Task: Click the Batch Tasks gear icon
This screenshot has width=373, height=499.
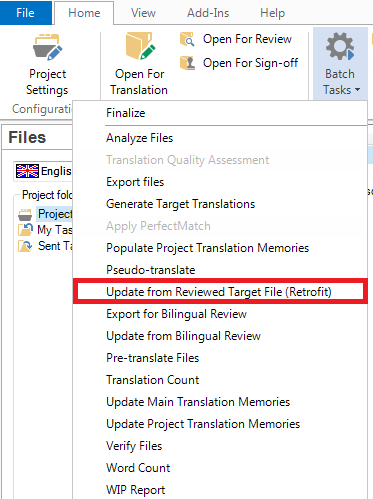Action: coord(340,46)
